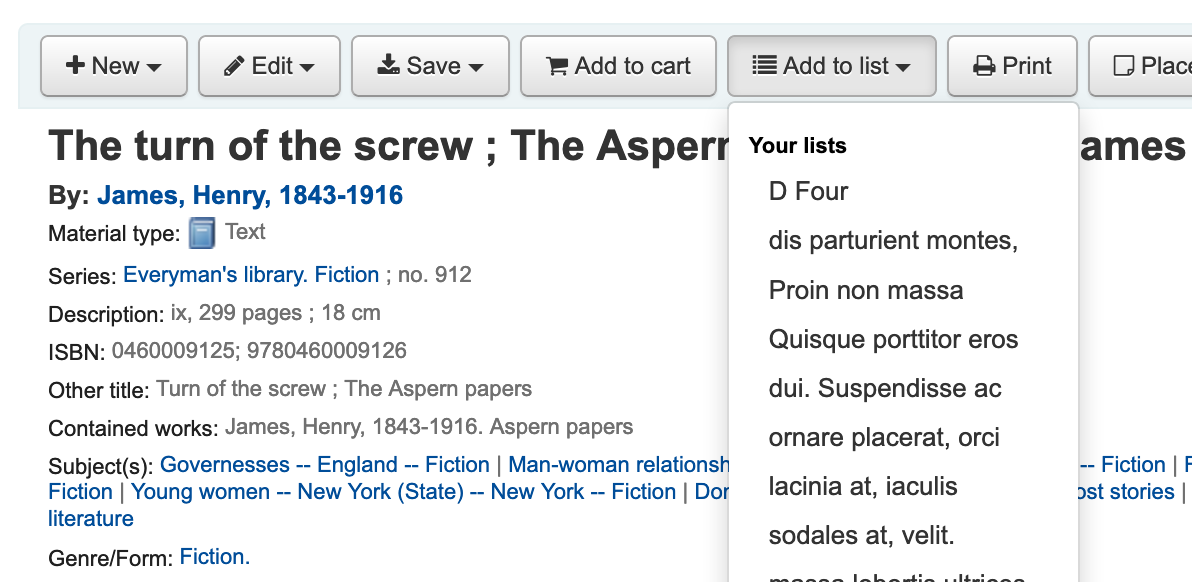Image resolution: width=1192 pixels, height=582 pixels.
Task: Expand the Edit dropdown menu
Action: click(269, 66)
